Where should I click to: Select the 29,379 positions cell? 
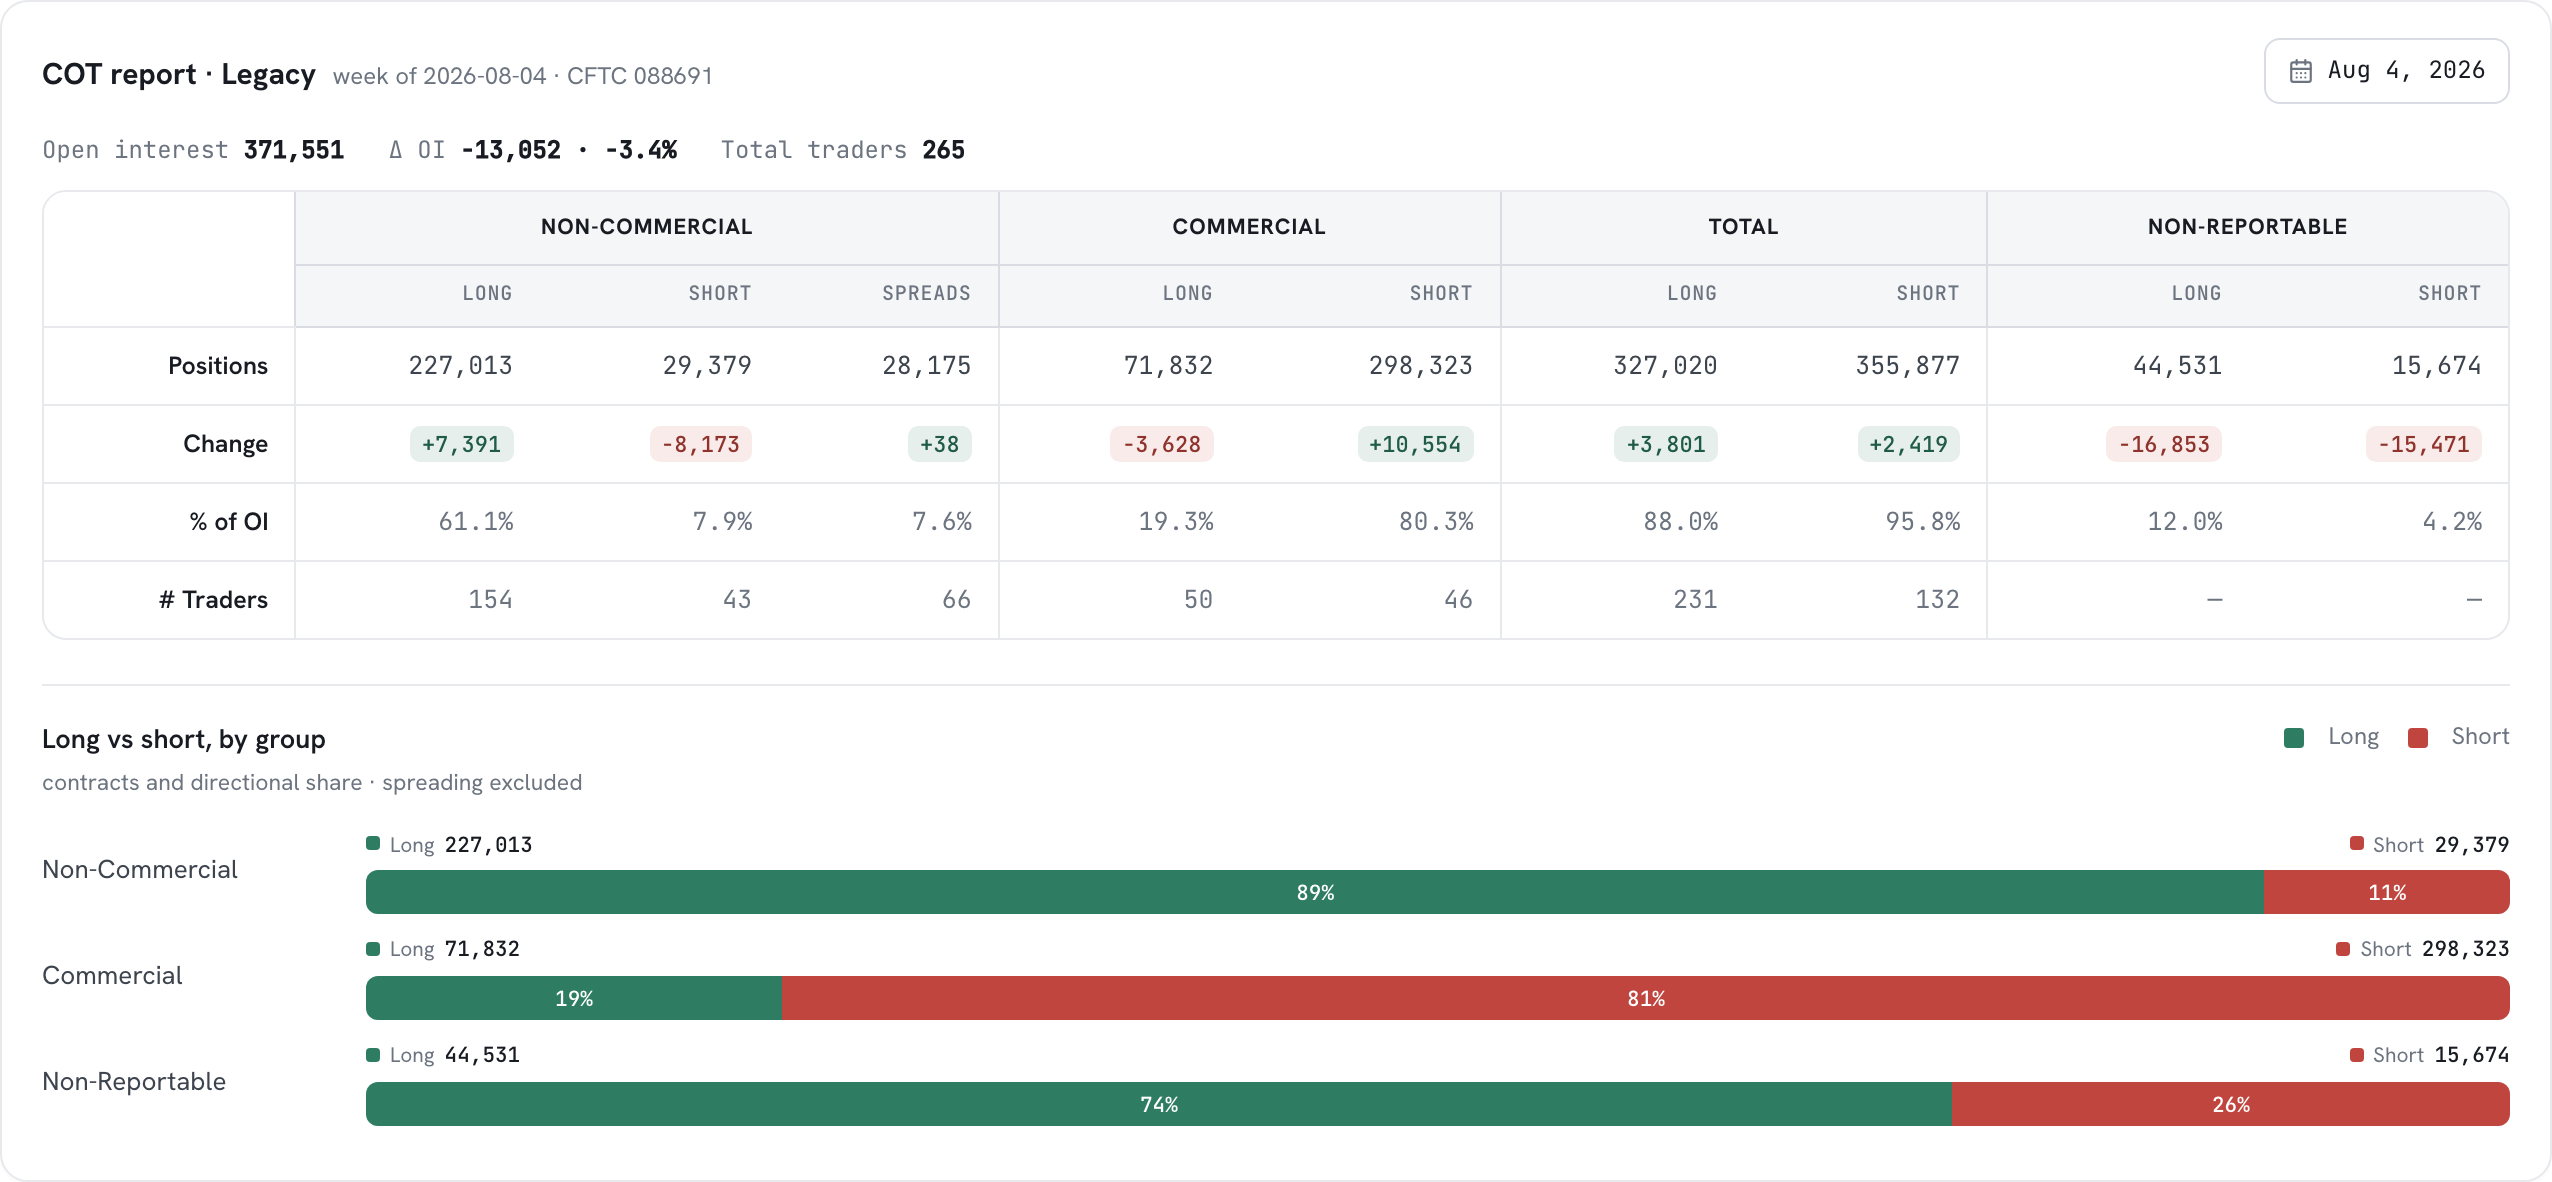click(x=707, y=366)
